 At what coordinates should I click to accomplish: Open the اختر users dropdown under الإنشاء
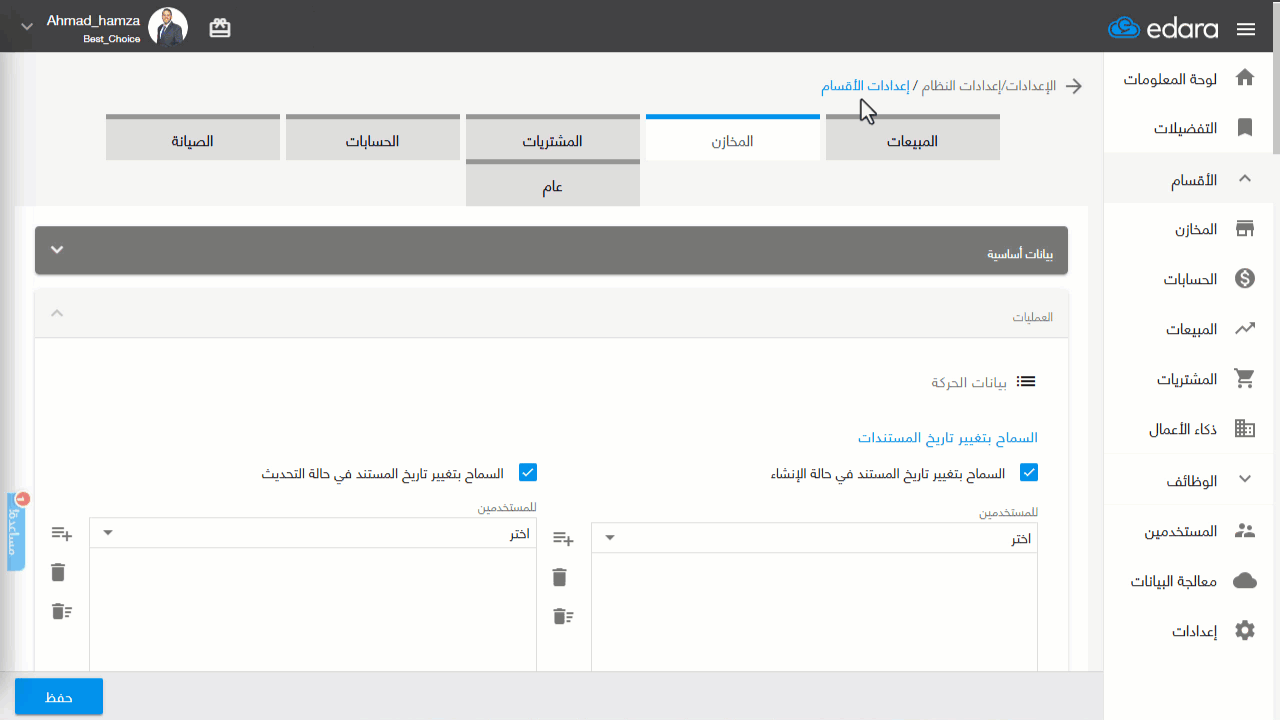click(814, 538)
